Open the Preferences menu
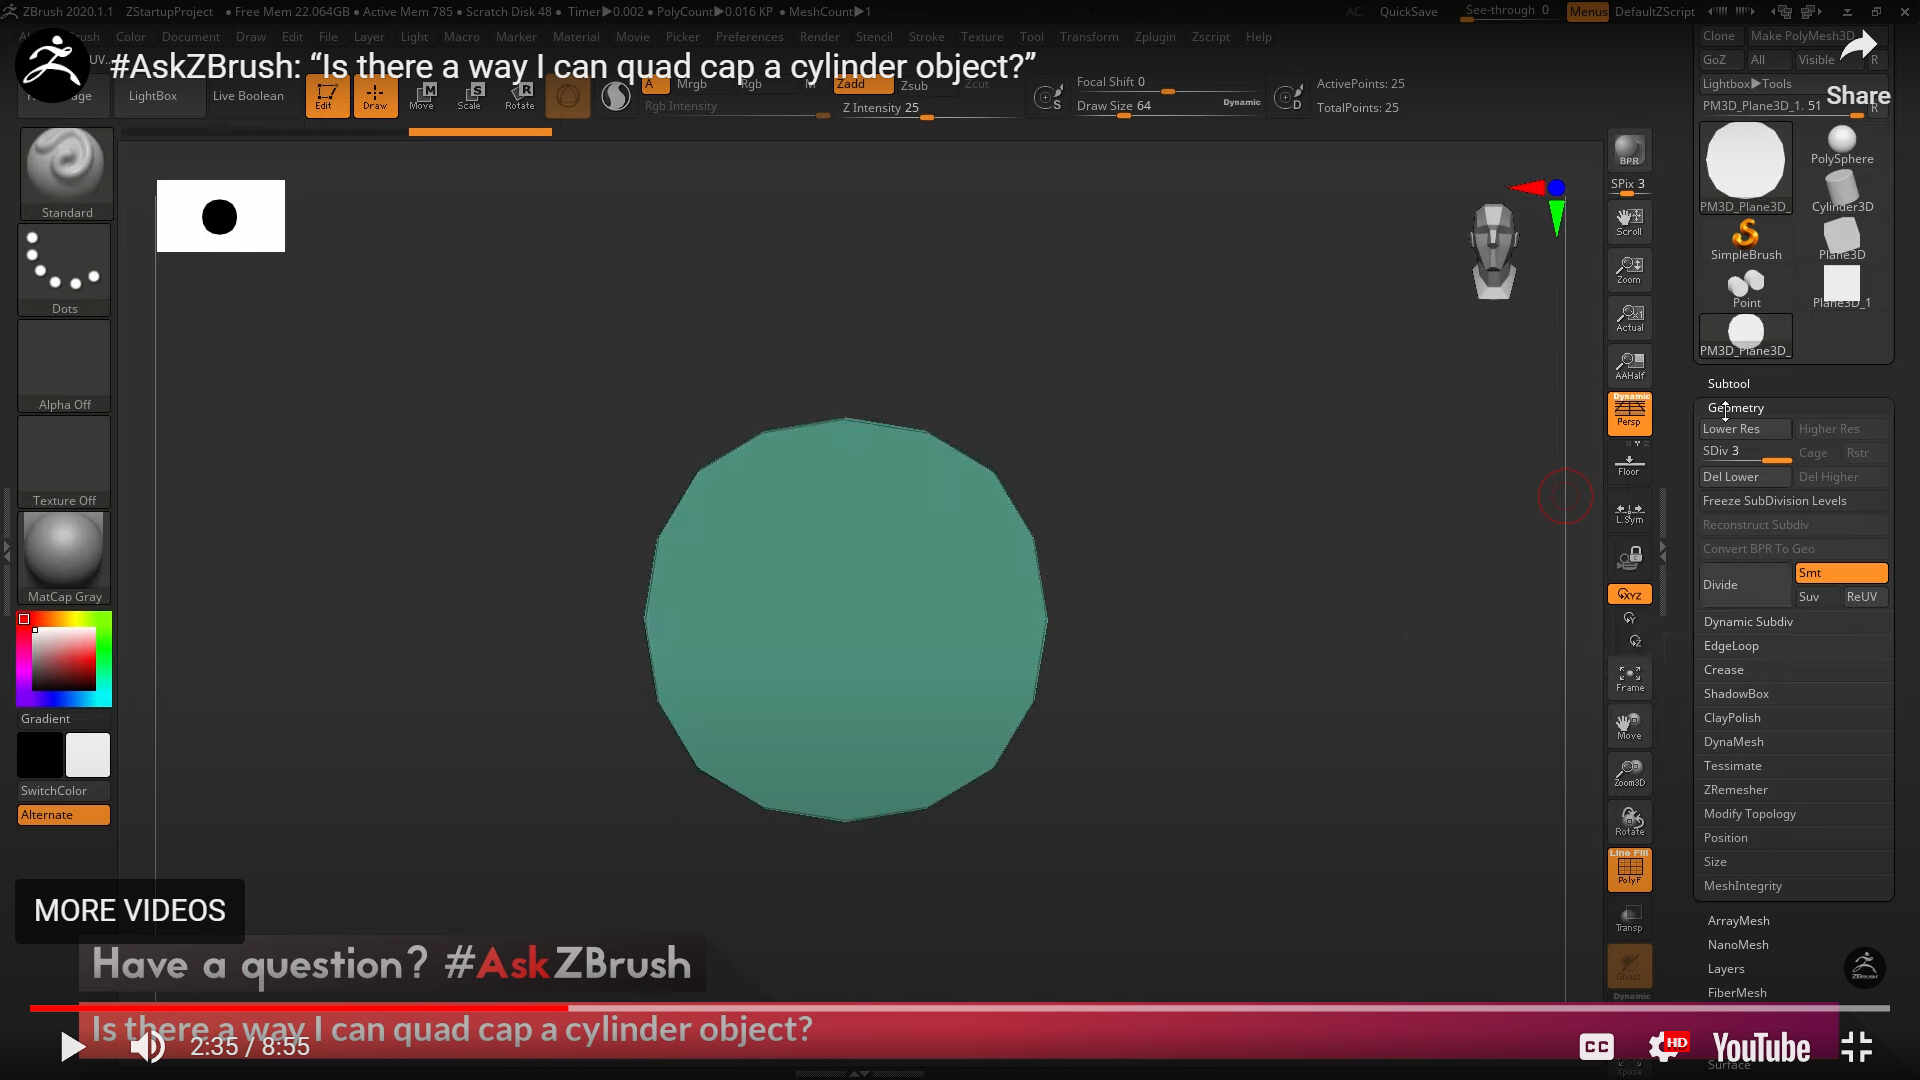The width and height of the screenshot is (1920, 1080). [749, 37]
